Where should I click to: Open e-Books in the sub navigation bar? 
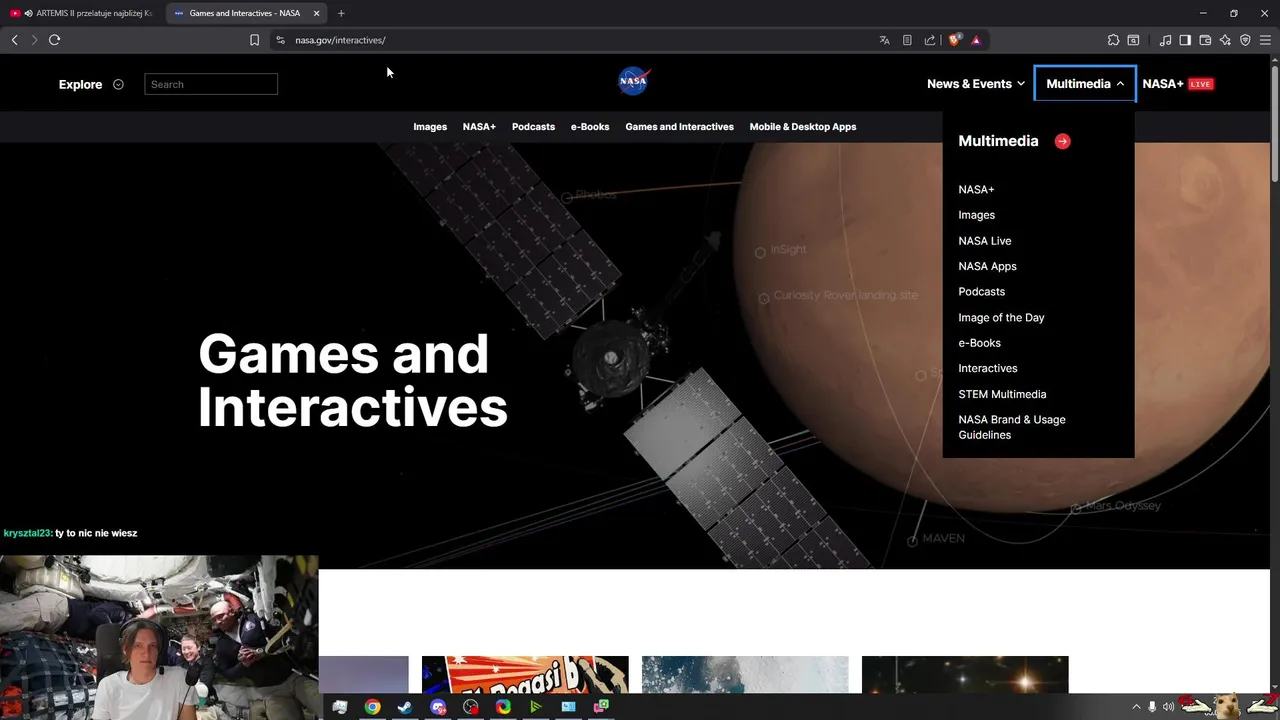pyautogui.click(x=590, y=127)
